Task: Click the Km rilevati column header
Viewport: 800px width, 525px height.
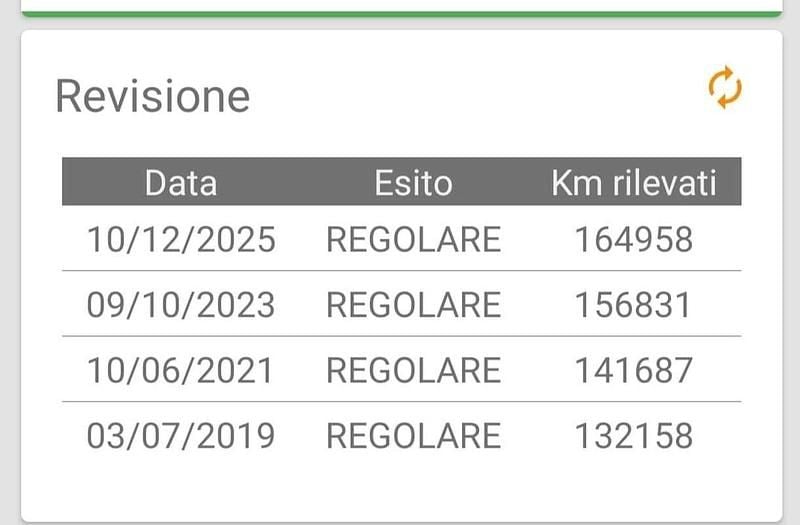Action: [x=633, y=183]
